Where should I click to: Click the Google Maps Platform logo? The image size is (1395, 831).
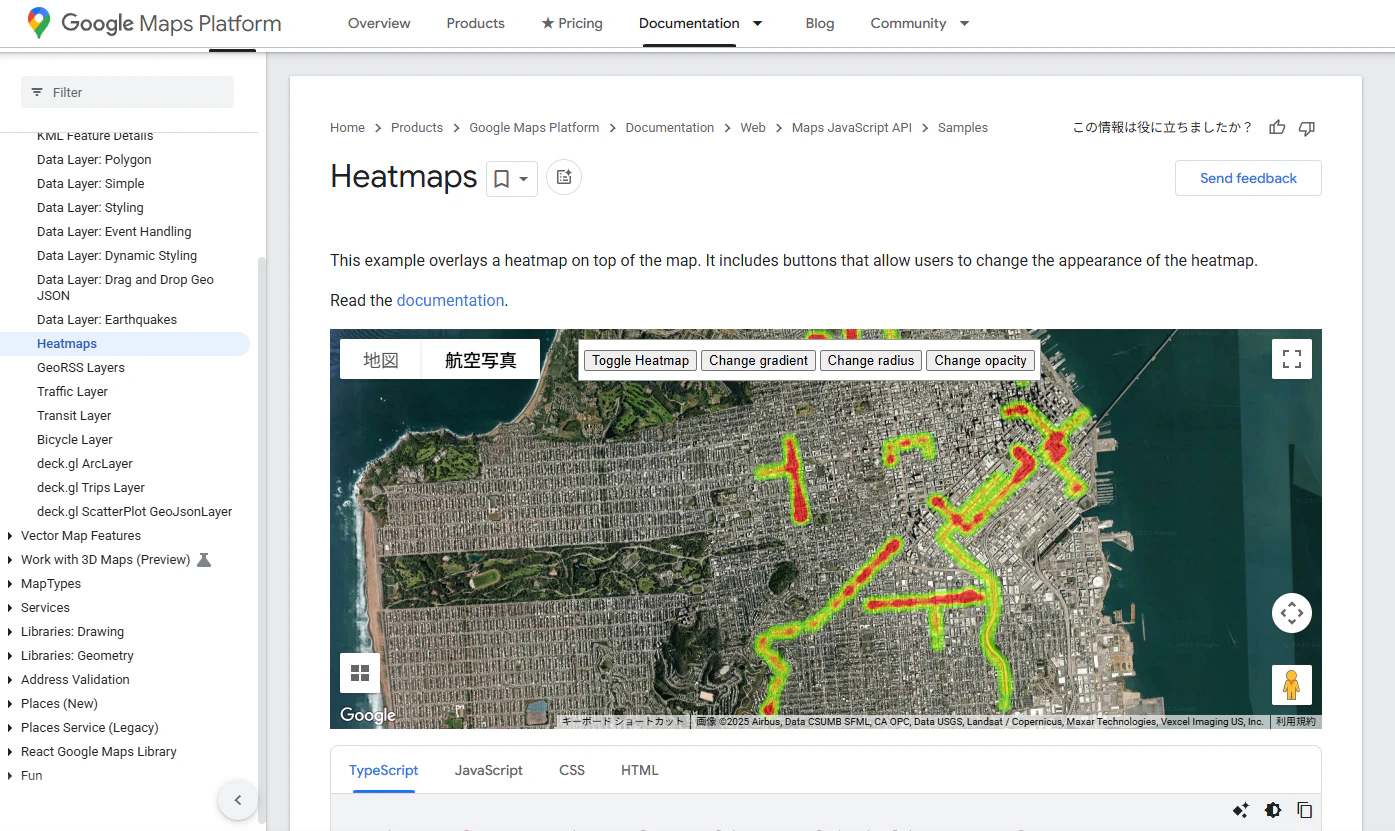(155, 23)
